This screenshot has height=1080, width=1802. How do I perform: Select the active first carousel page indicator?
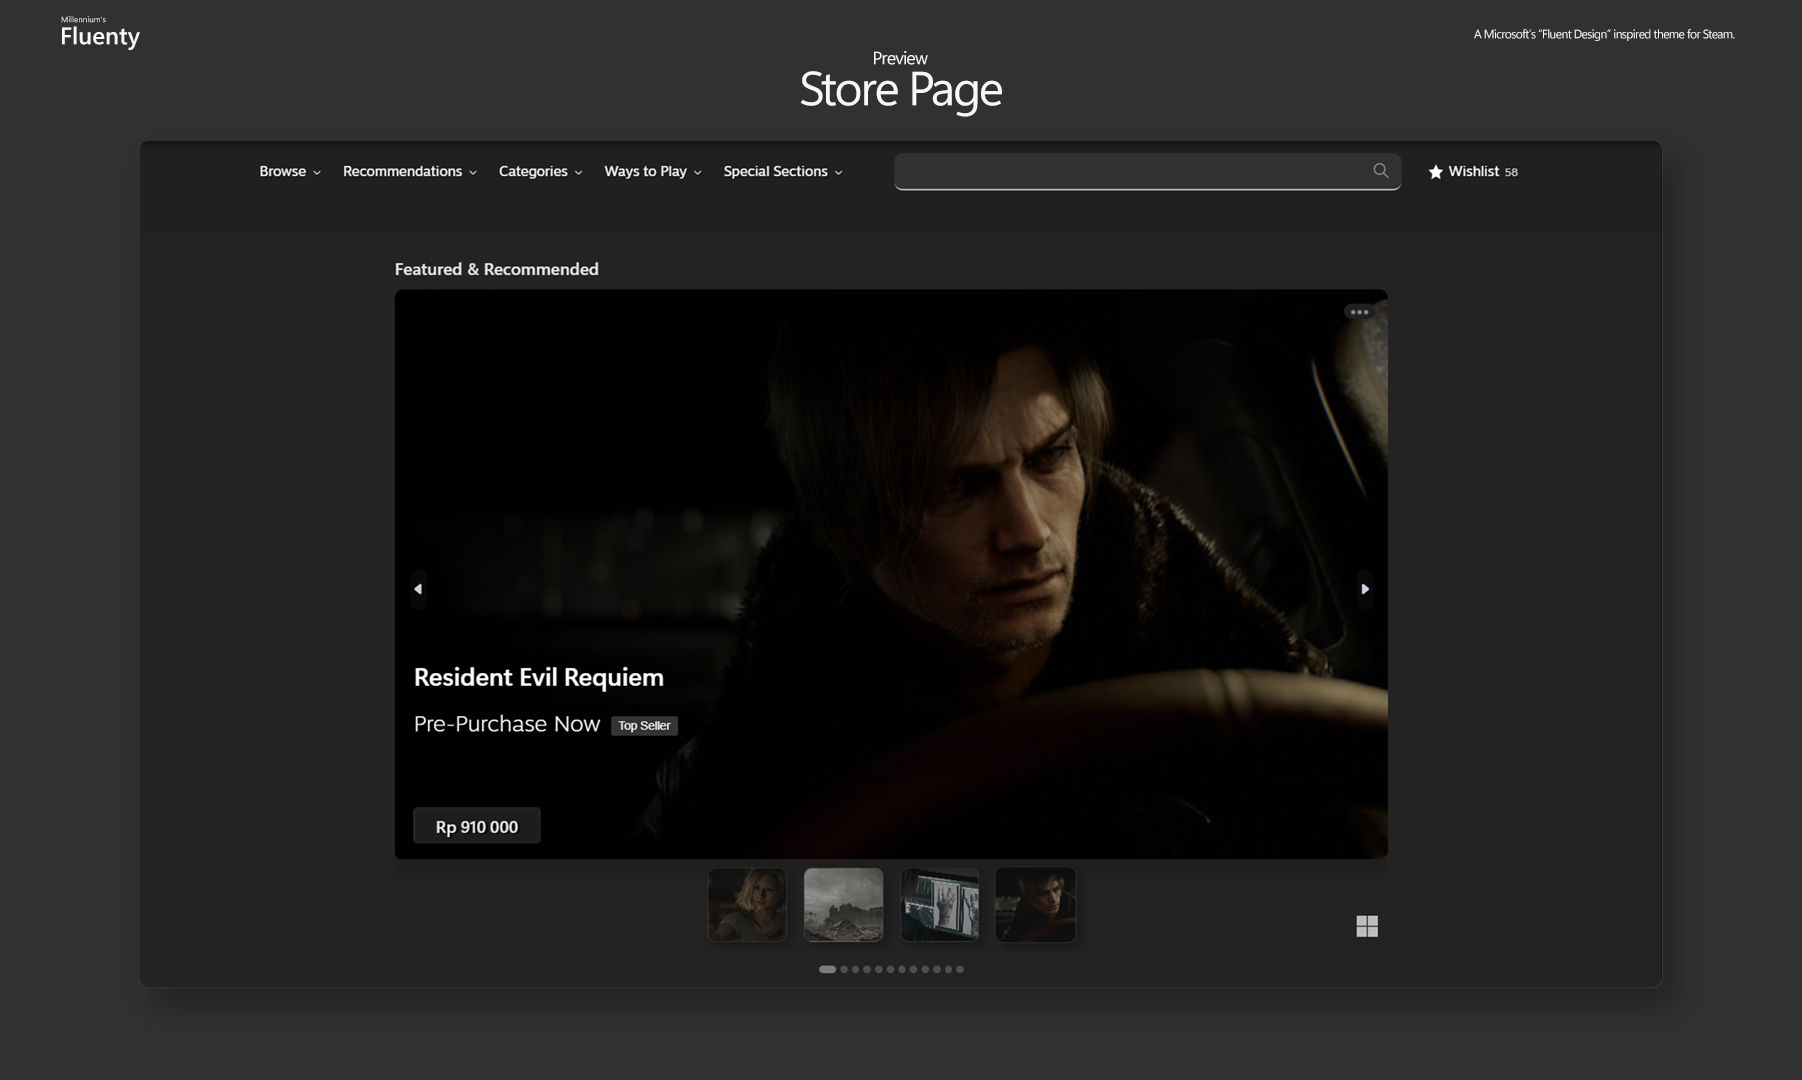[x=827, y=969]
